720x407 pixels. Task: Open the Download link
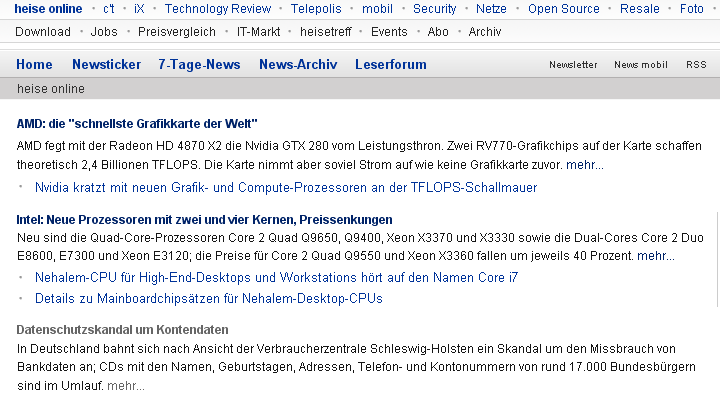(43, 32)
